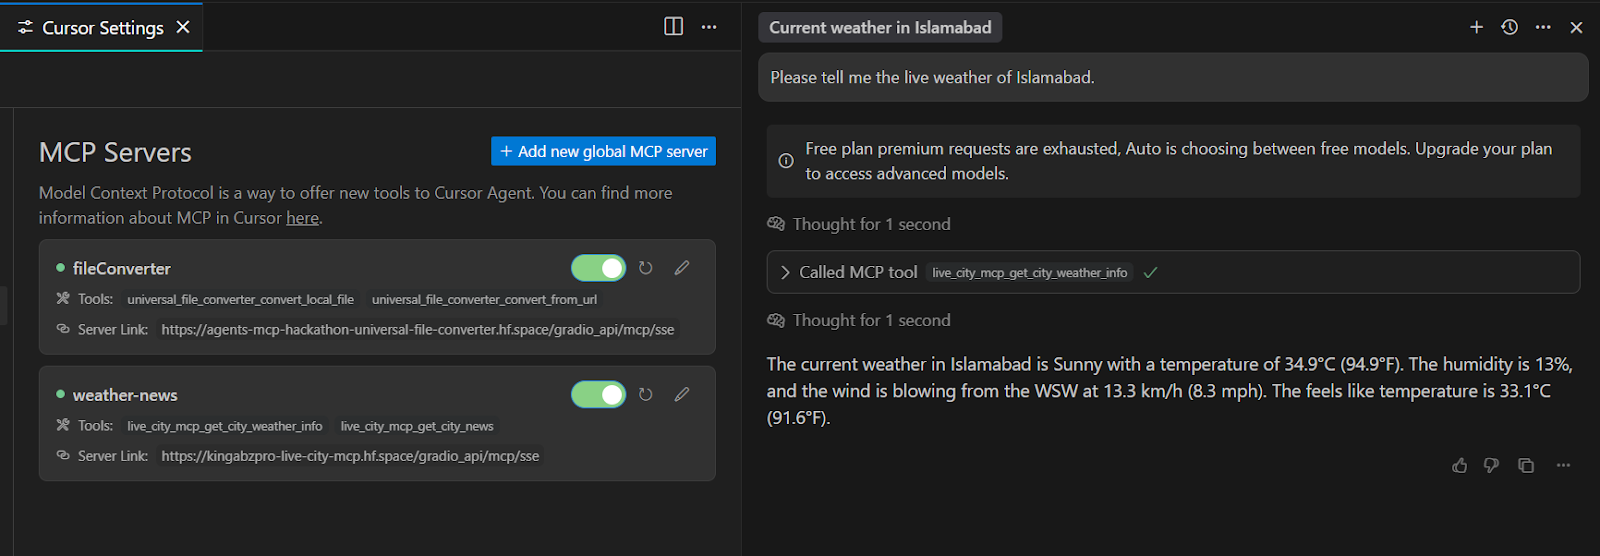
Task: Refresh the fileConverter server
Action: [646, 268]
